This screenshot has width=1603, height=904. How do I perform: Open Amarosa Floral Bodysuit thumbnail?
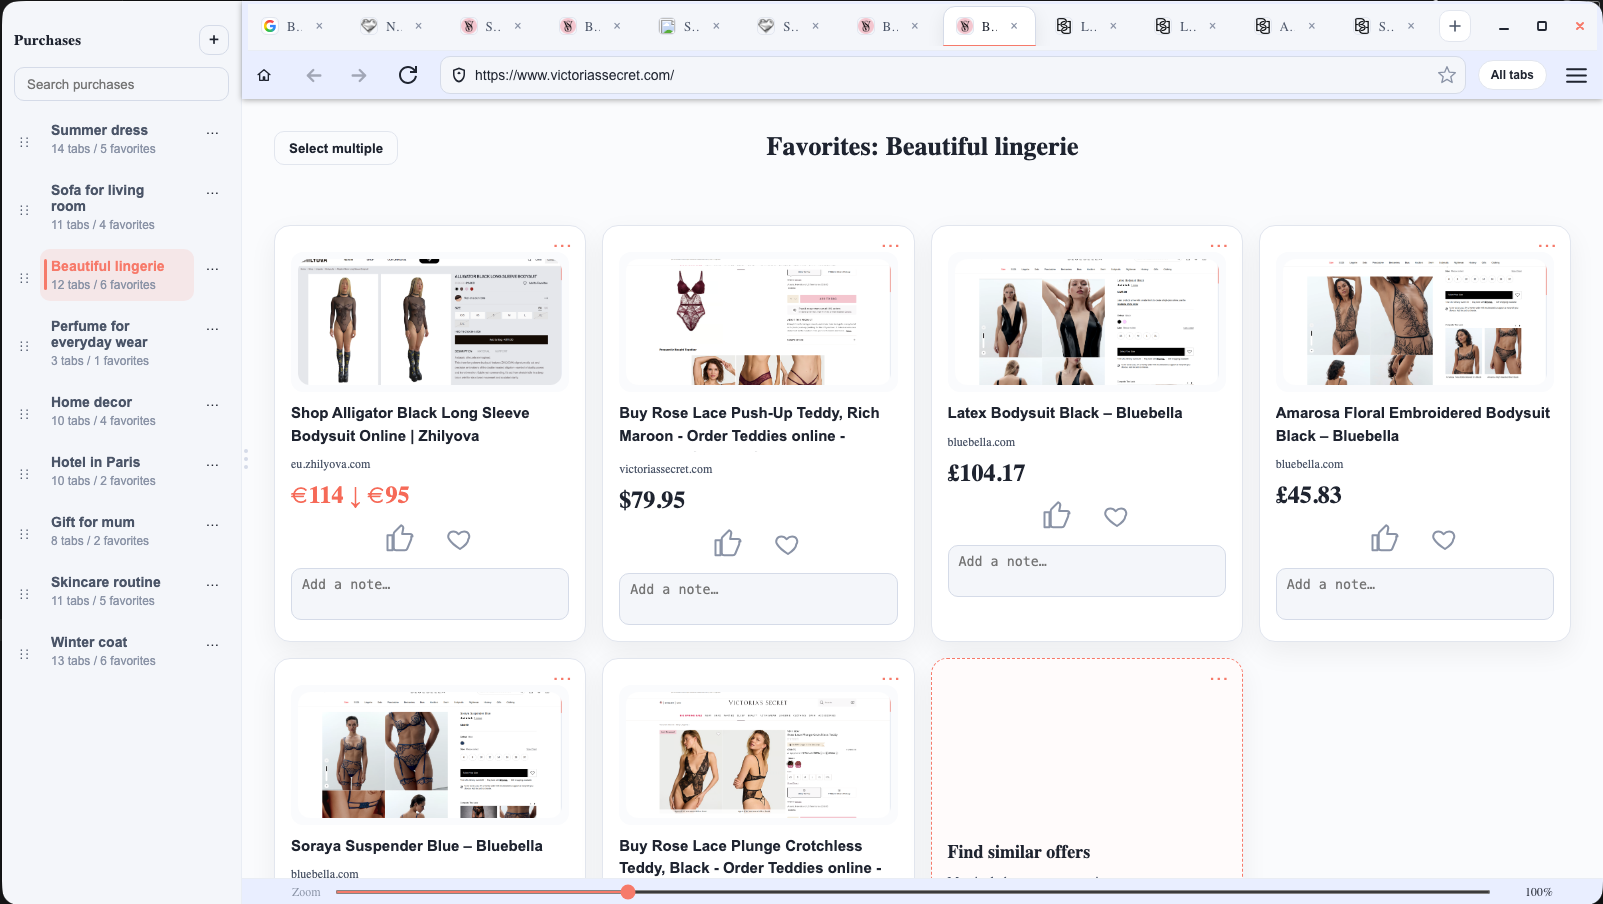pyautogui.click(x=1415, y=321)
